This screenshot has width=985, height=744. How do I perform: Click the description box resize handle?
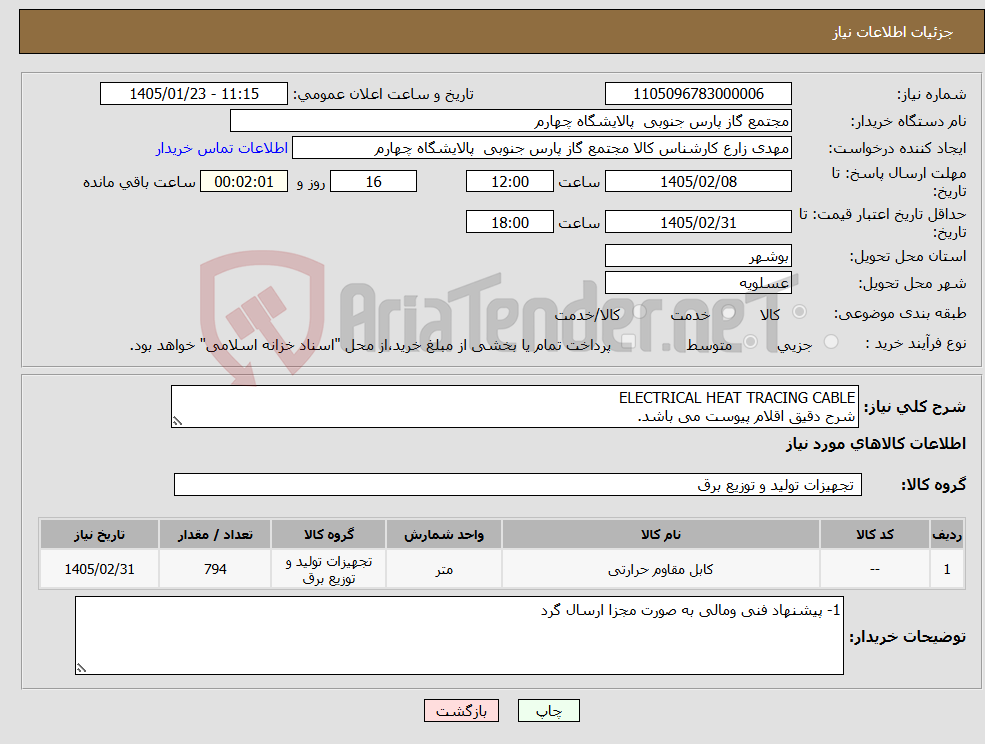click(x=177, y=422)
